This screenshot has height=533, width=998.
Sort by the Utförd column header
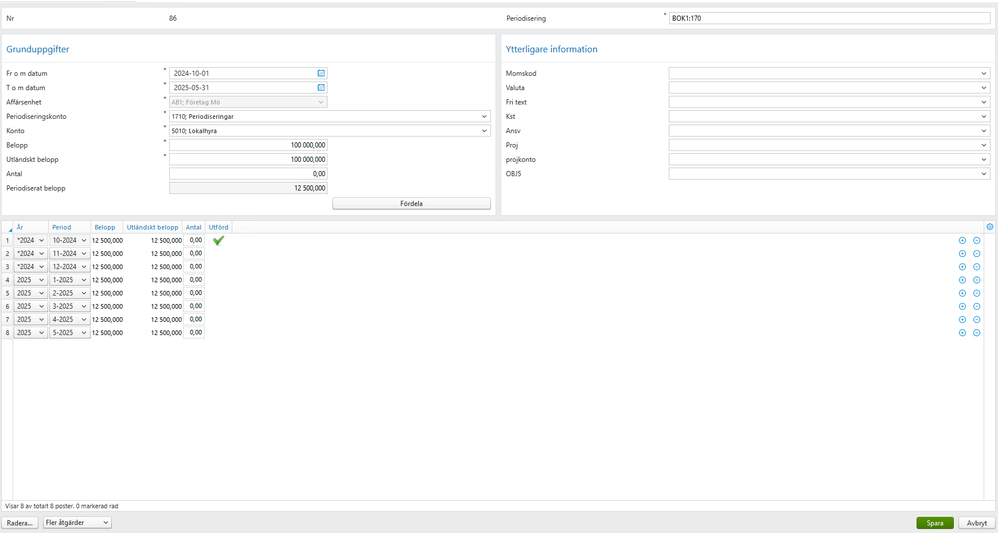pyautogui.click(x=219, y=227)
